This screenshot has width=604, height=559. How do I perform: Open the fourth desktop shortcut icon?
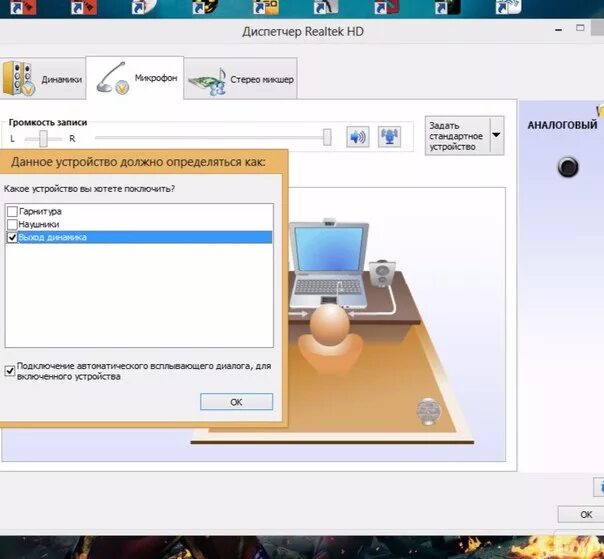point(205,7)
